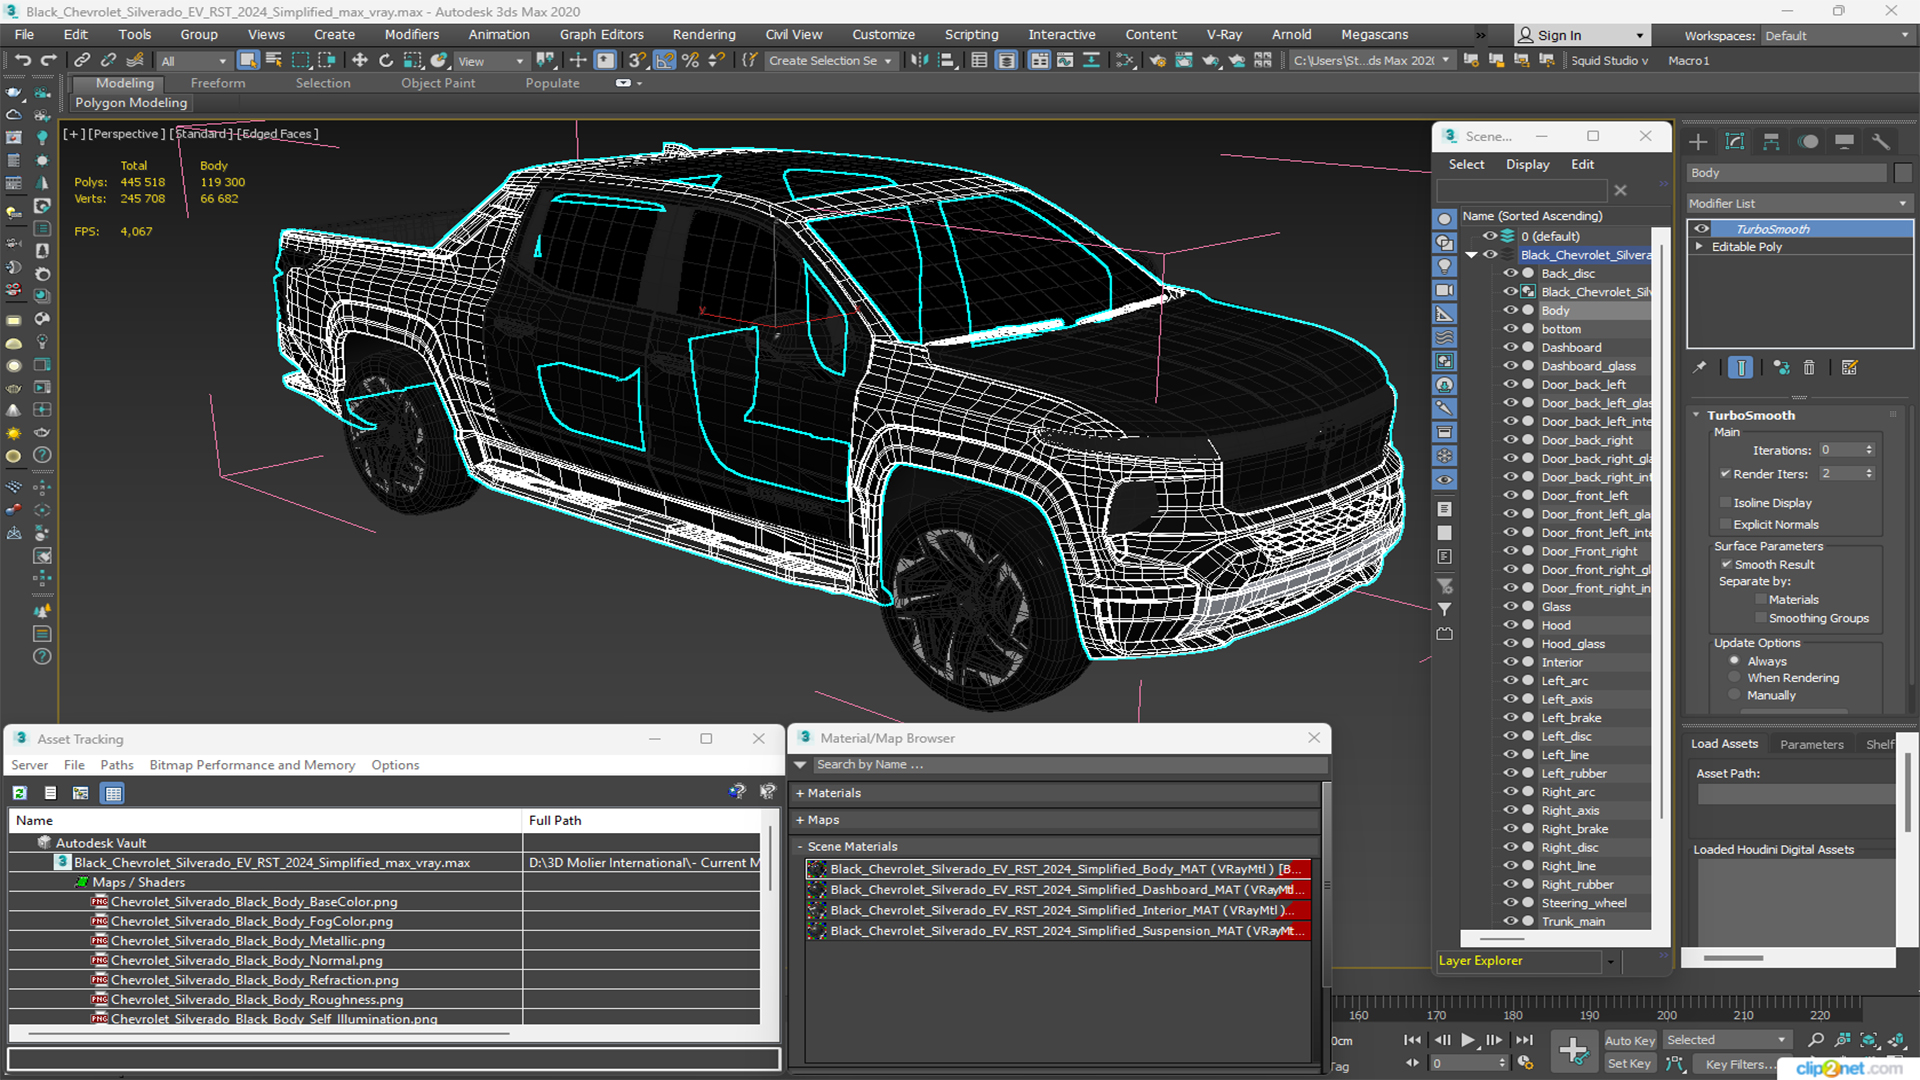Image resolution: width=1920 pixels, height=1080 pixels.
Task: Toggle Render Iters checkbox
Action: (1726, 474)
